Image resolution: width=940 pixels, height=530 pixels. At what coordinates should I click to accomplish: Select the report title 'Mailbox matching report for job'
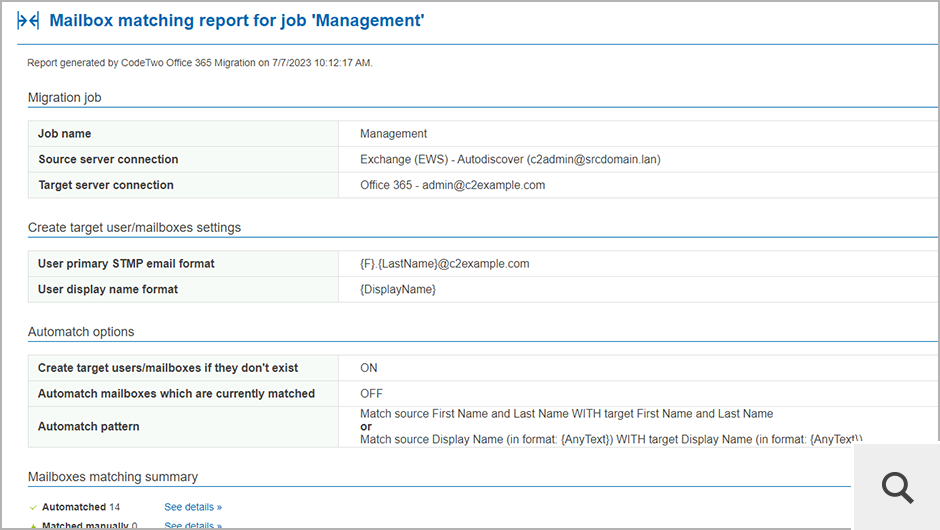pos(237,20)
